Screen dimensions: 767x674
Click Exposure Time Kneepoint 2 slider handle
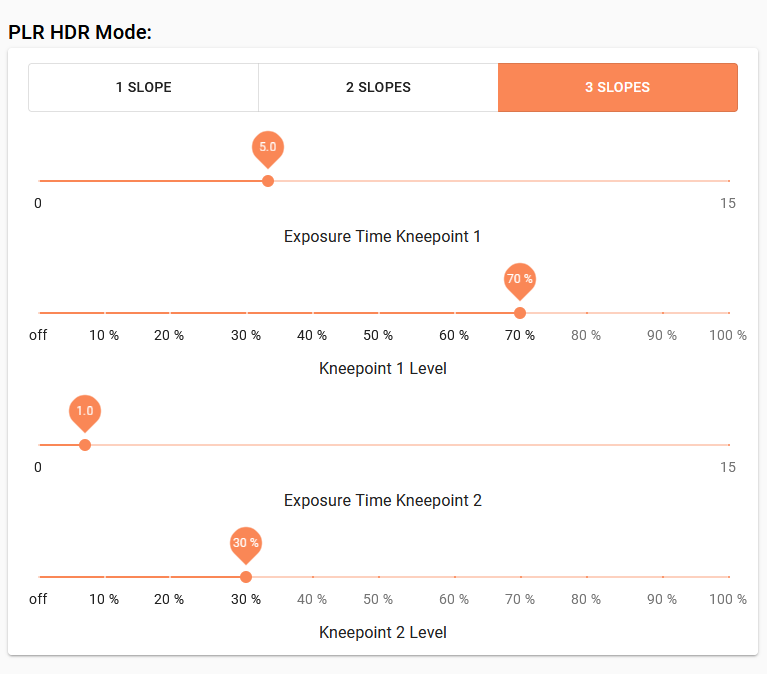coord(85,445)
